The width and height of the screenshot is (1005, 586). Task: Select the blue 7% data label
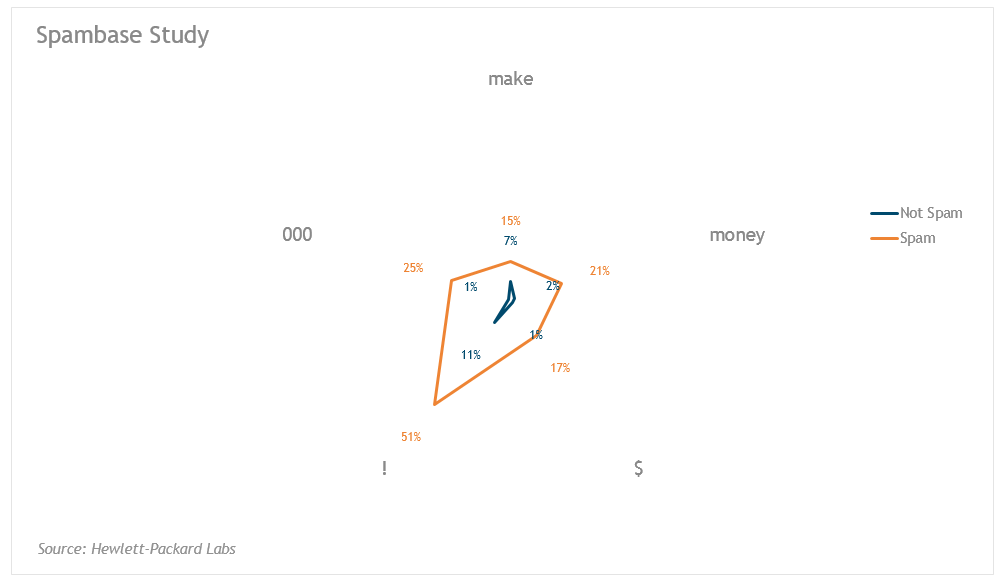pyautogui.click(x=510, y=241)
